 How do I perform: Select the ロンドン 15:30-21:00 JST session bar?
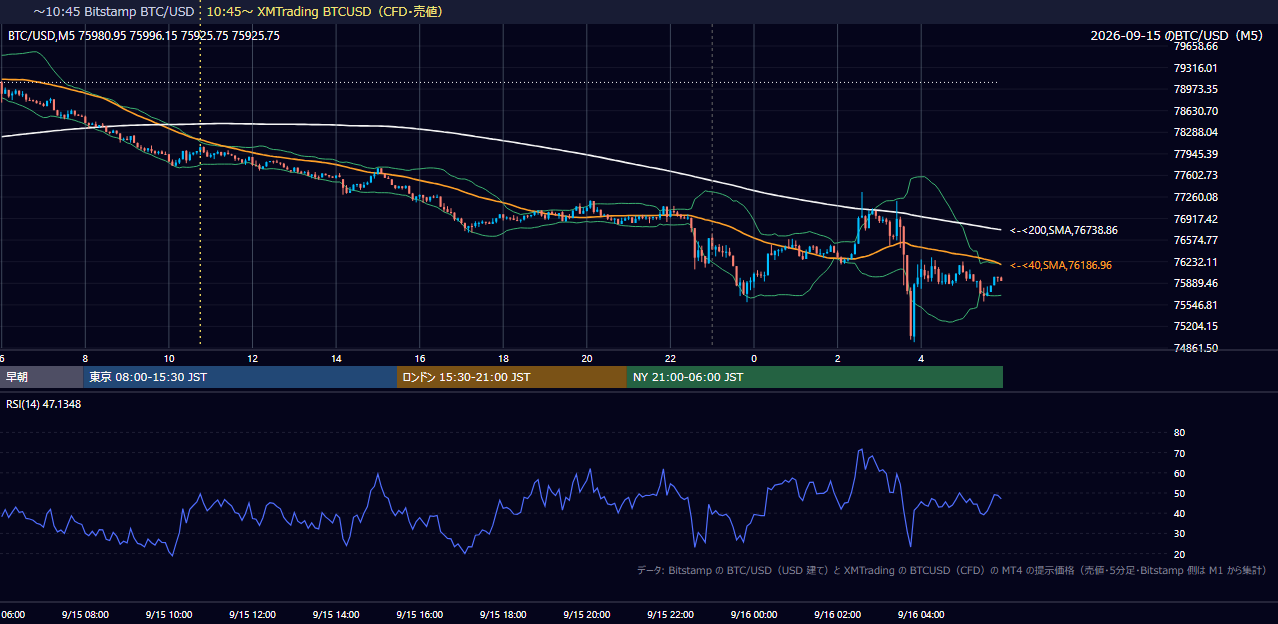(512, 377)
